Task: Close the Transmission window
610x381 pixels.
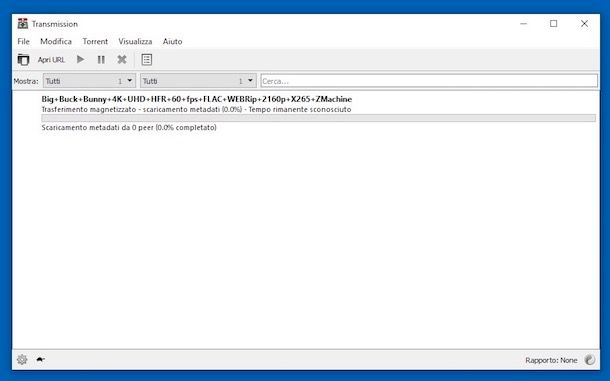Action: tap(584, 24)
